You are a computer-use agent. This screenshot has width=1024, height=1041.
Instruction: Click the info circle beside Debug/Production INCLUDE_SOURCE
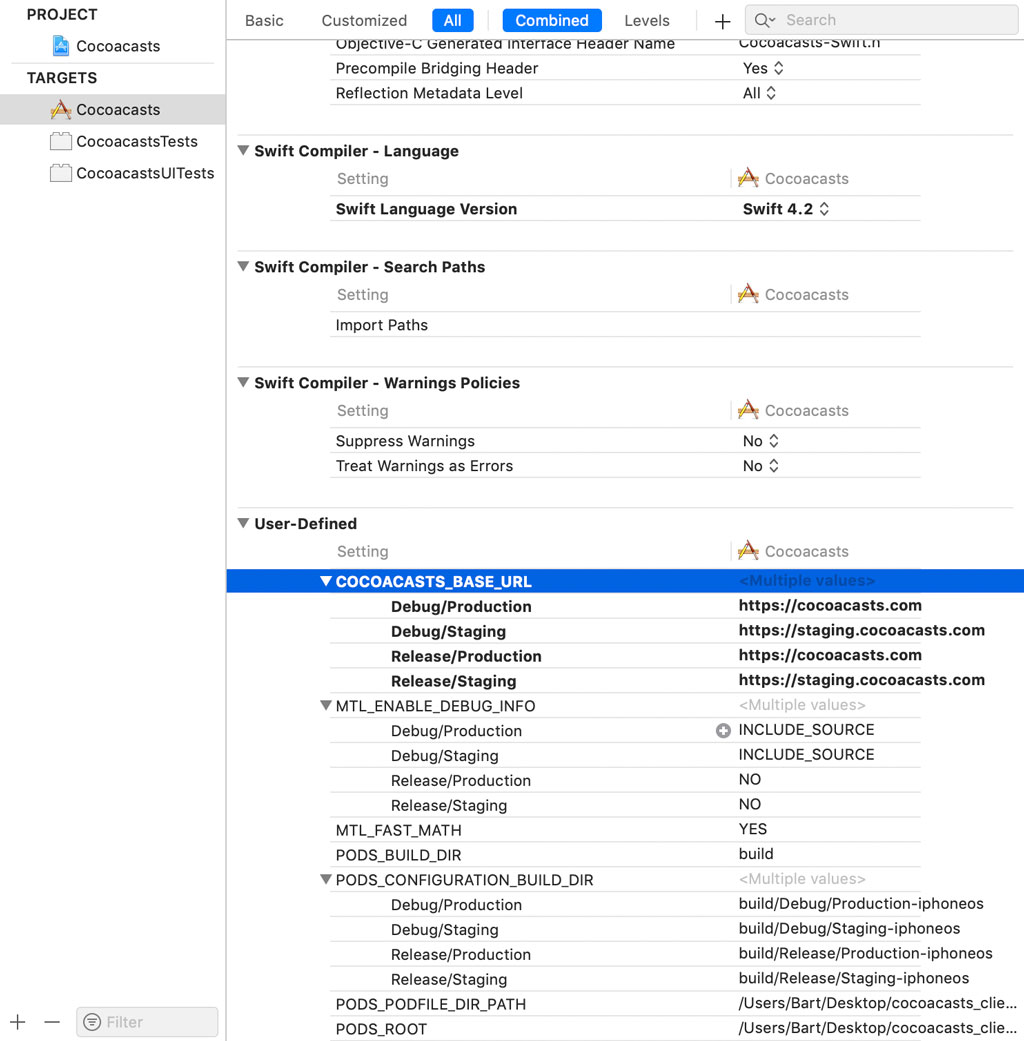coord(723,730)
